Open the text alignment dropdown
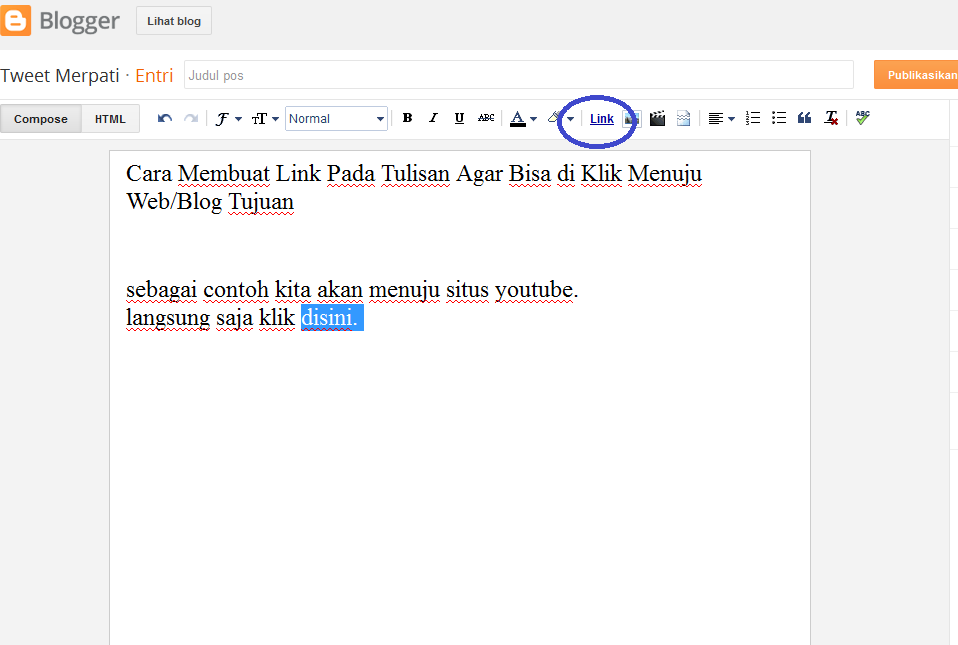 pos(719,118)
